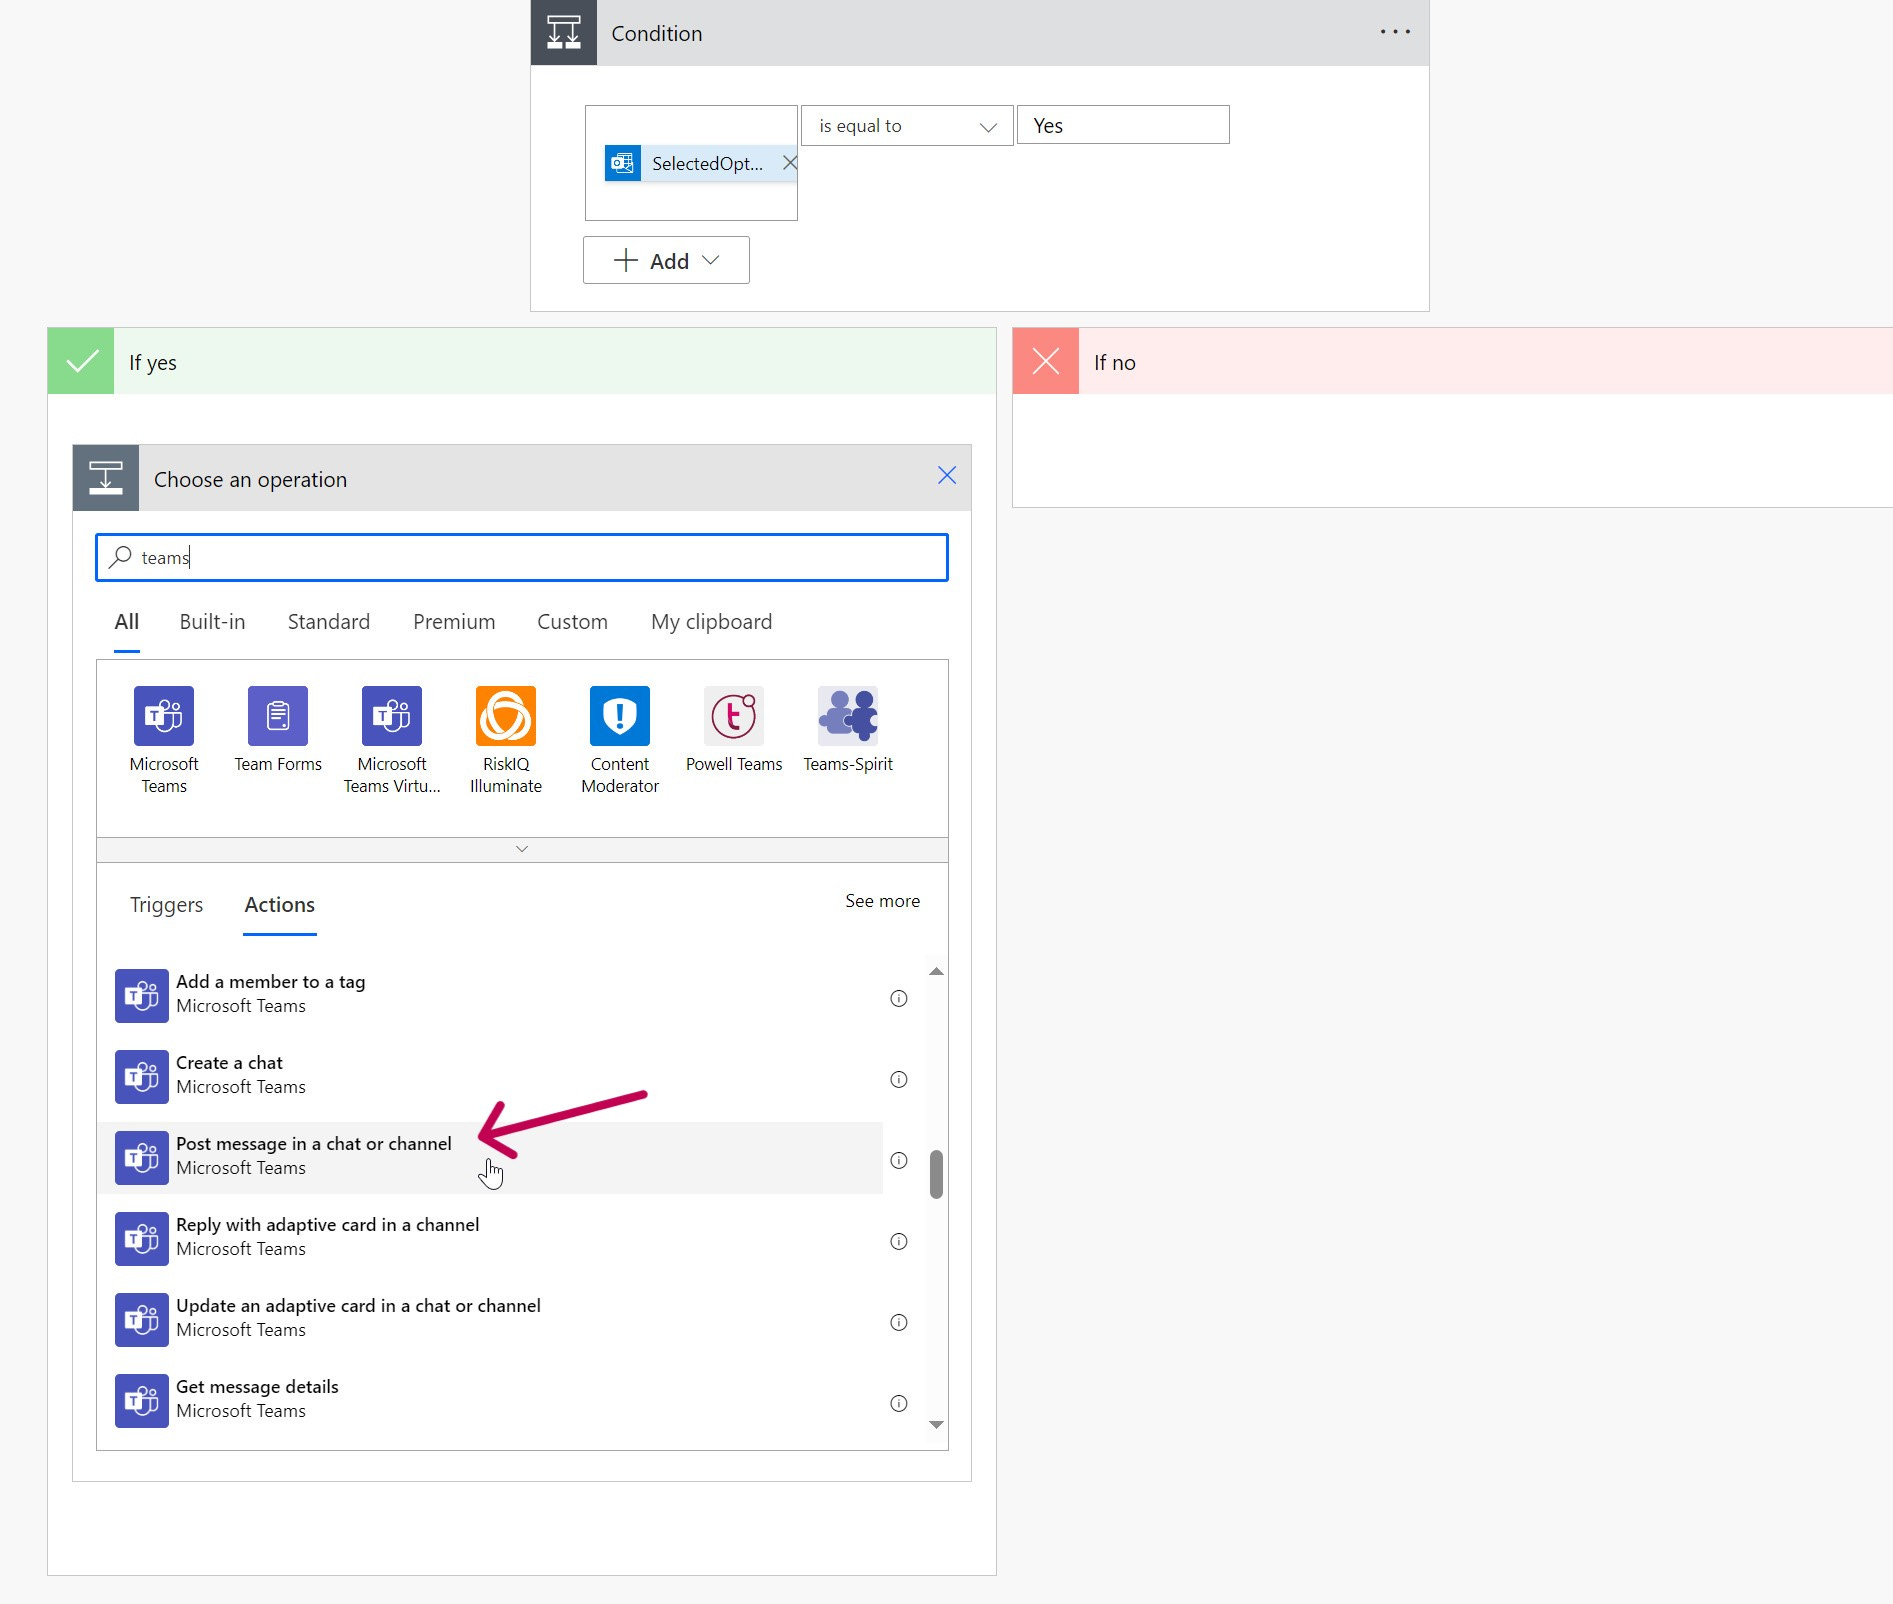Switch to the My clipboard tab
Screen dimensions: 1893x1604
711,622
